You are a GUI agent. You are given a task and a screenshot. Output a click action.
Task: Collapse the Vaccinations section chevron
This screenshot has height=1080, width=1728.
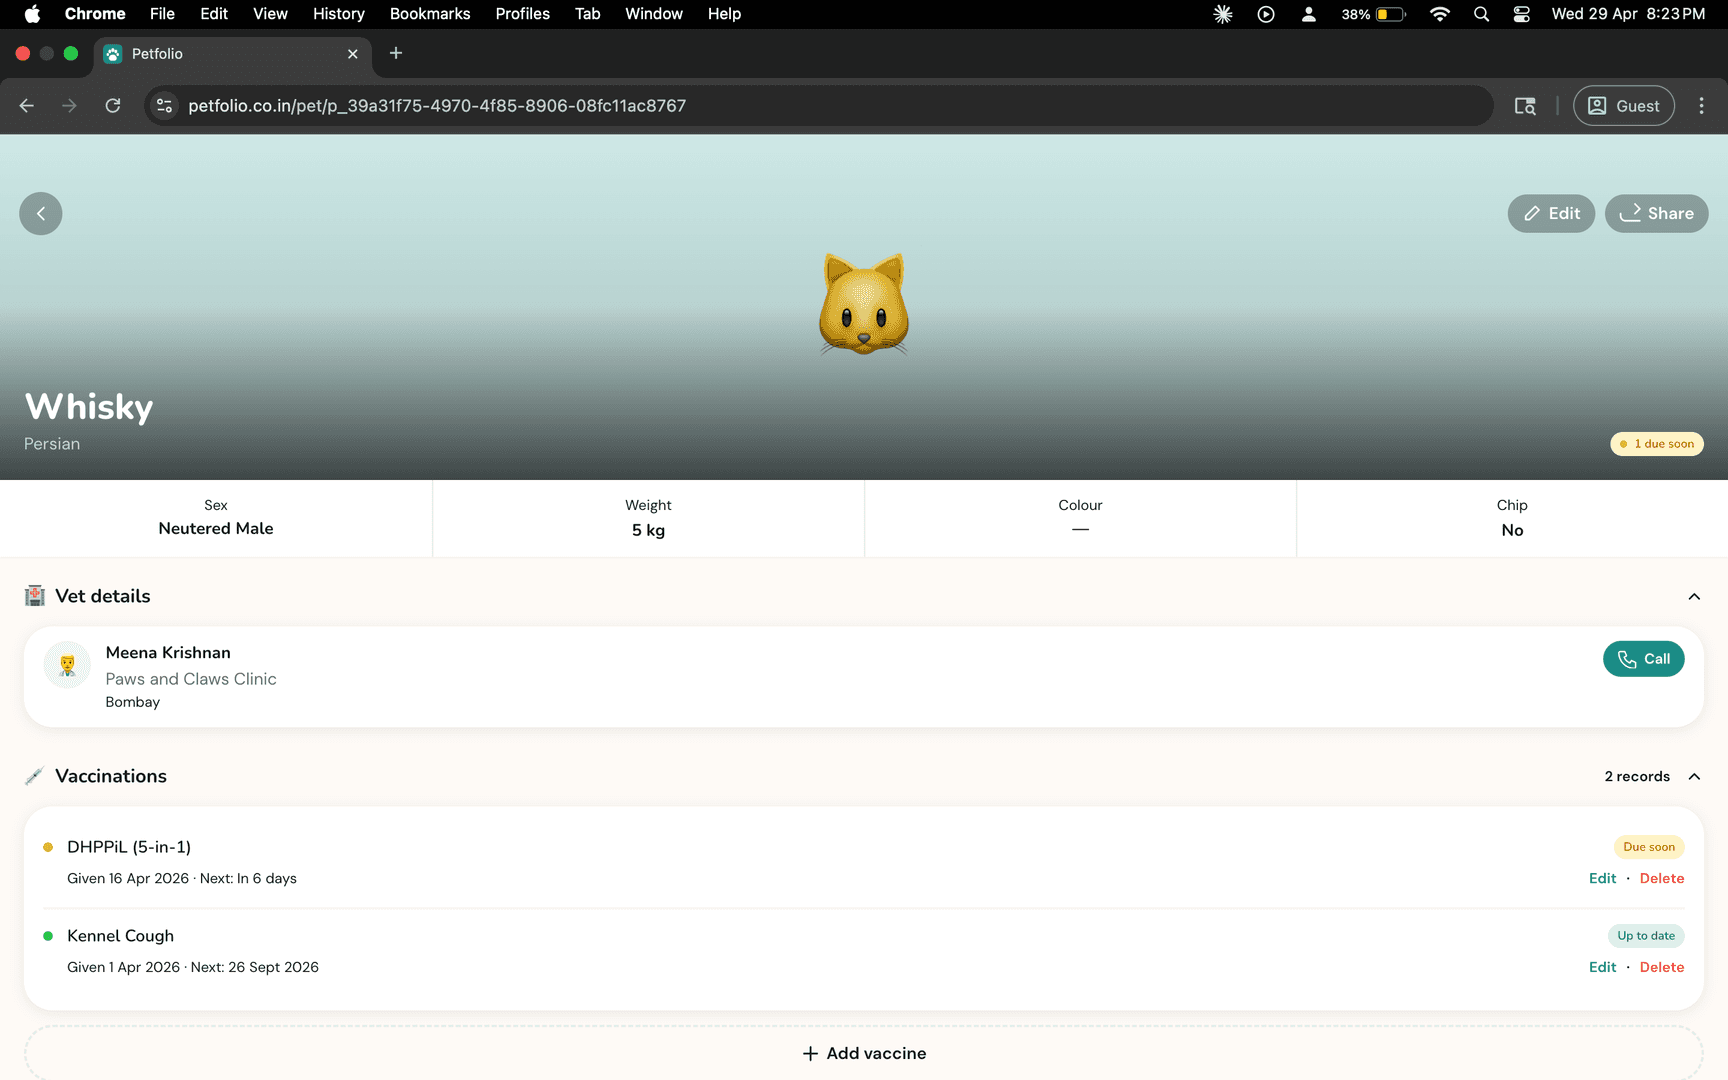coord(1694,777)
